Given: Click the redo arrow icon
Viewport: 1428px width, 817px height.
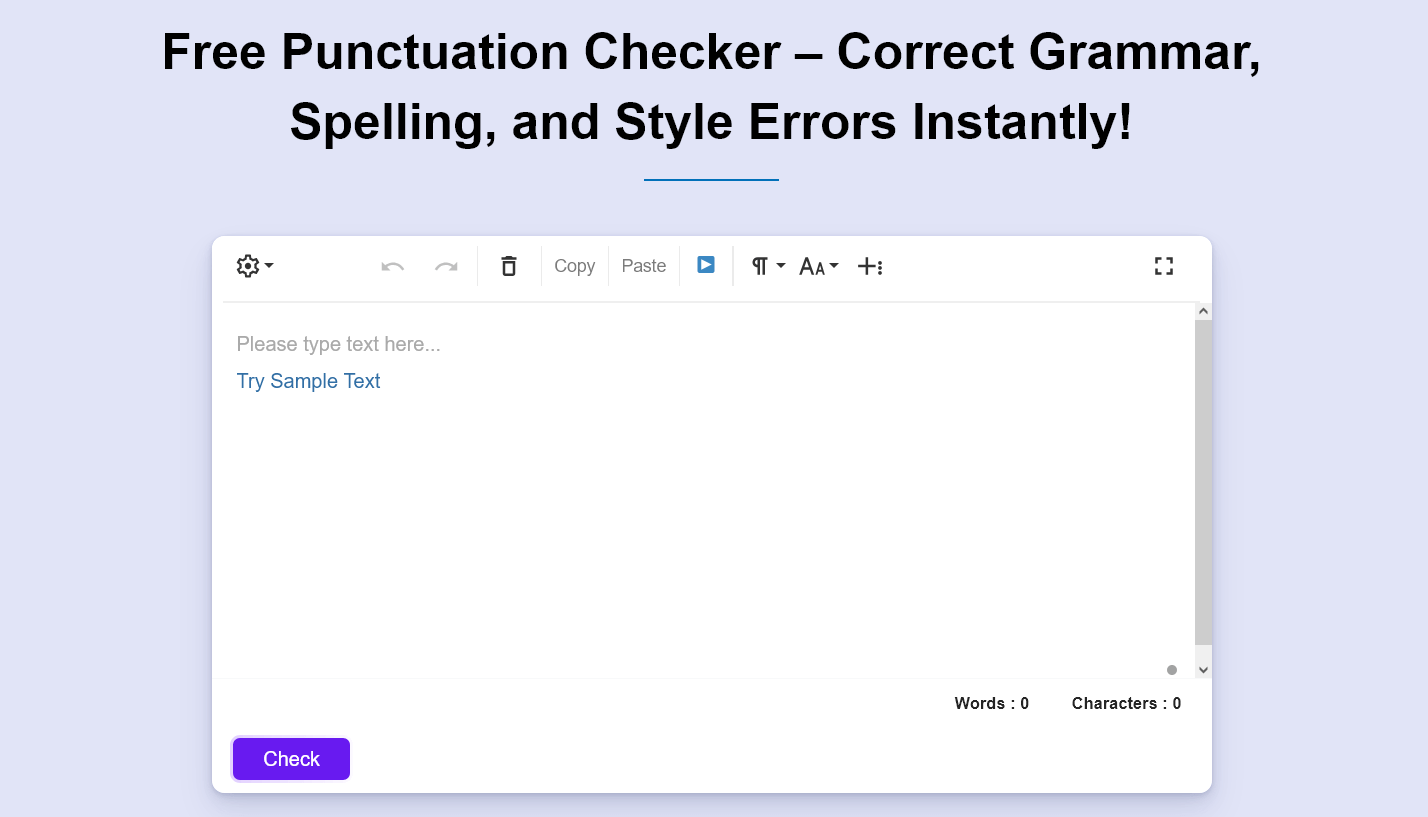Looking at the screenshot, I should (x=446, y=266).
